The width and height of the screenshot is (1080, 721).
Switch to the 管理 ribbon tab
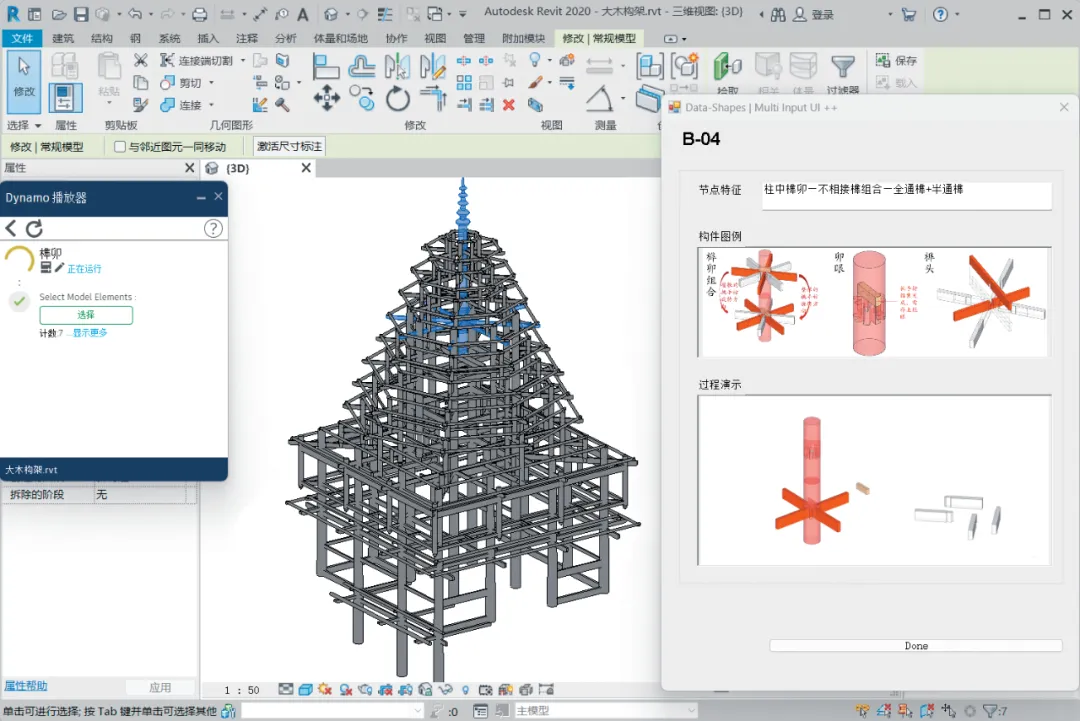(474, 39)
